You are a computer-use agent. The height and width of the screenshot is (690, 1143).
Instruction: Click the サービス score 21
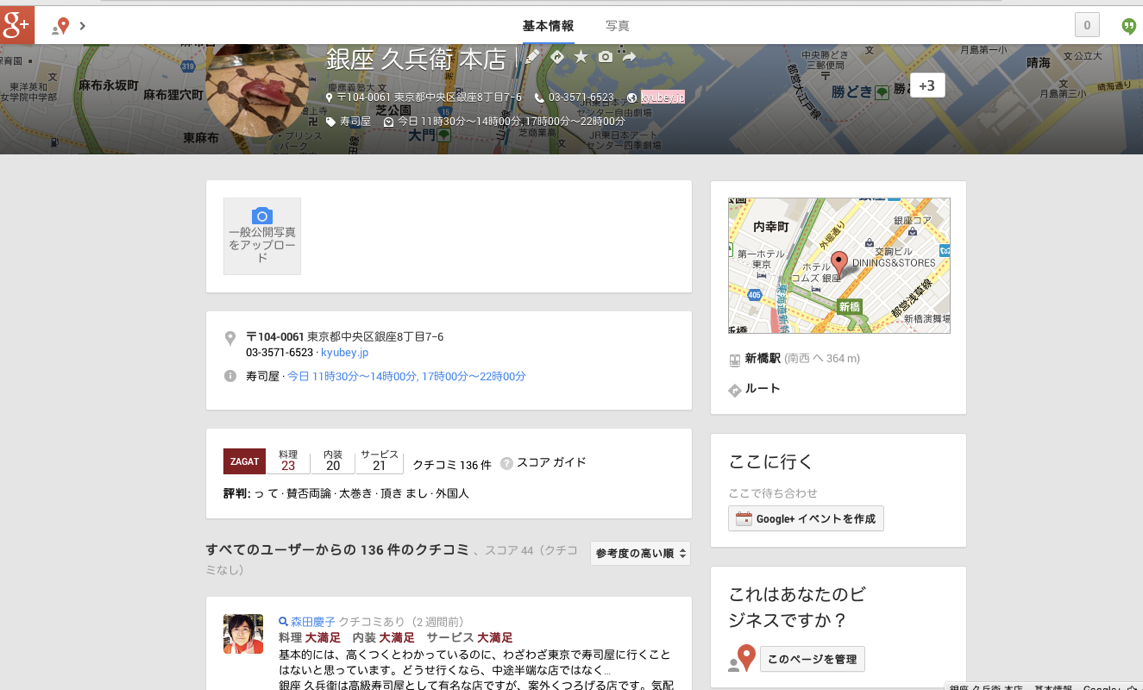pyautogui.click(x=379, y=466)
